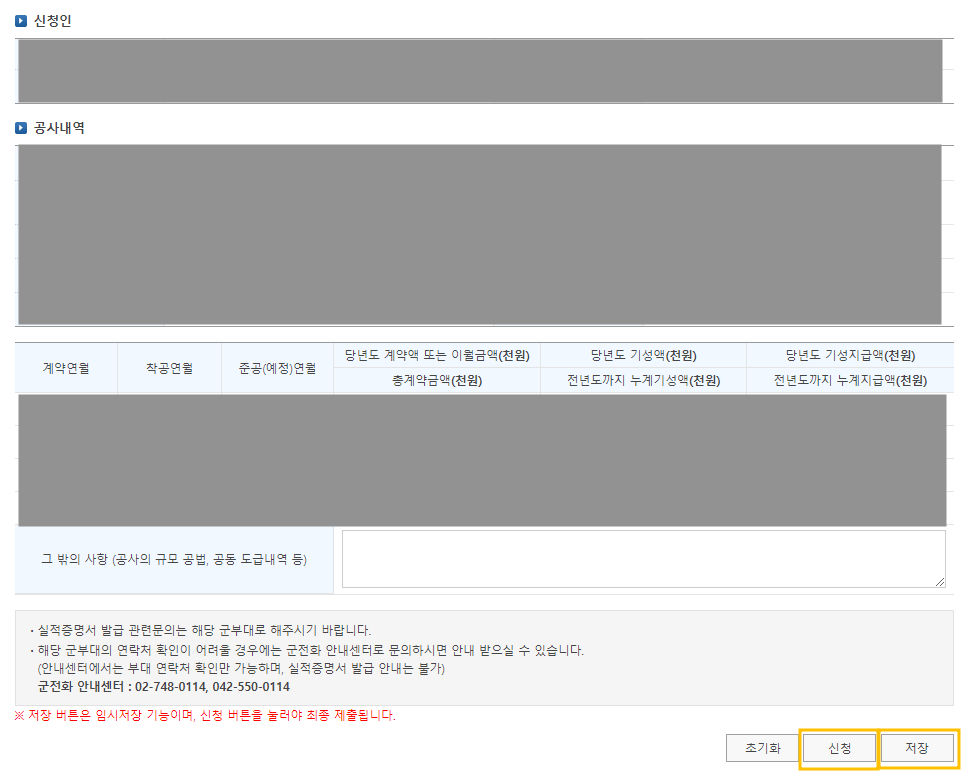
Task: Submit the form with 신청 button
Action: [839, 748]
